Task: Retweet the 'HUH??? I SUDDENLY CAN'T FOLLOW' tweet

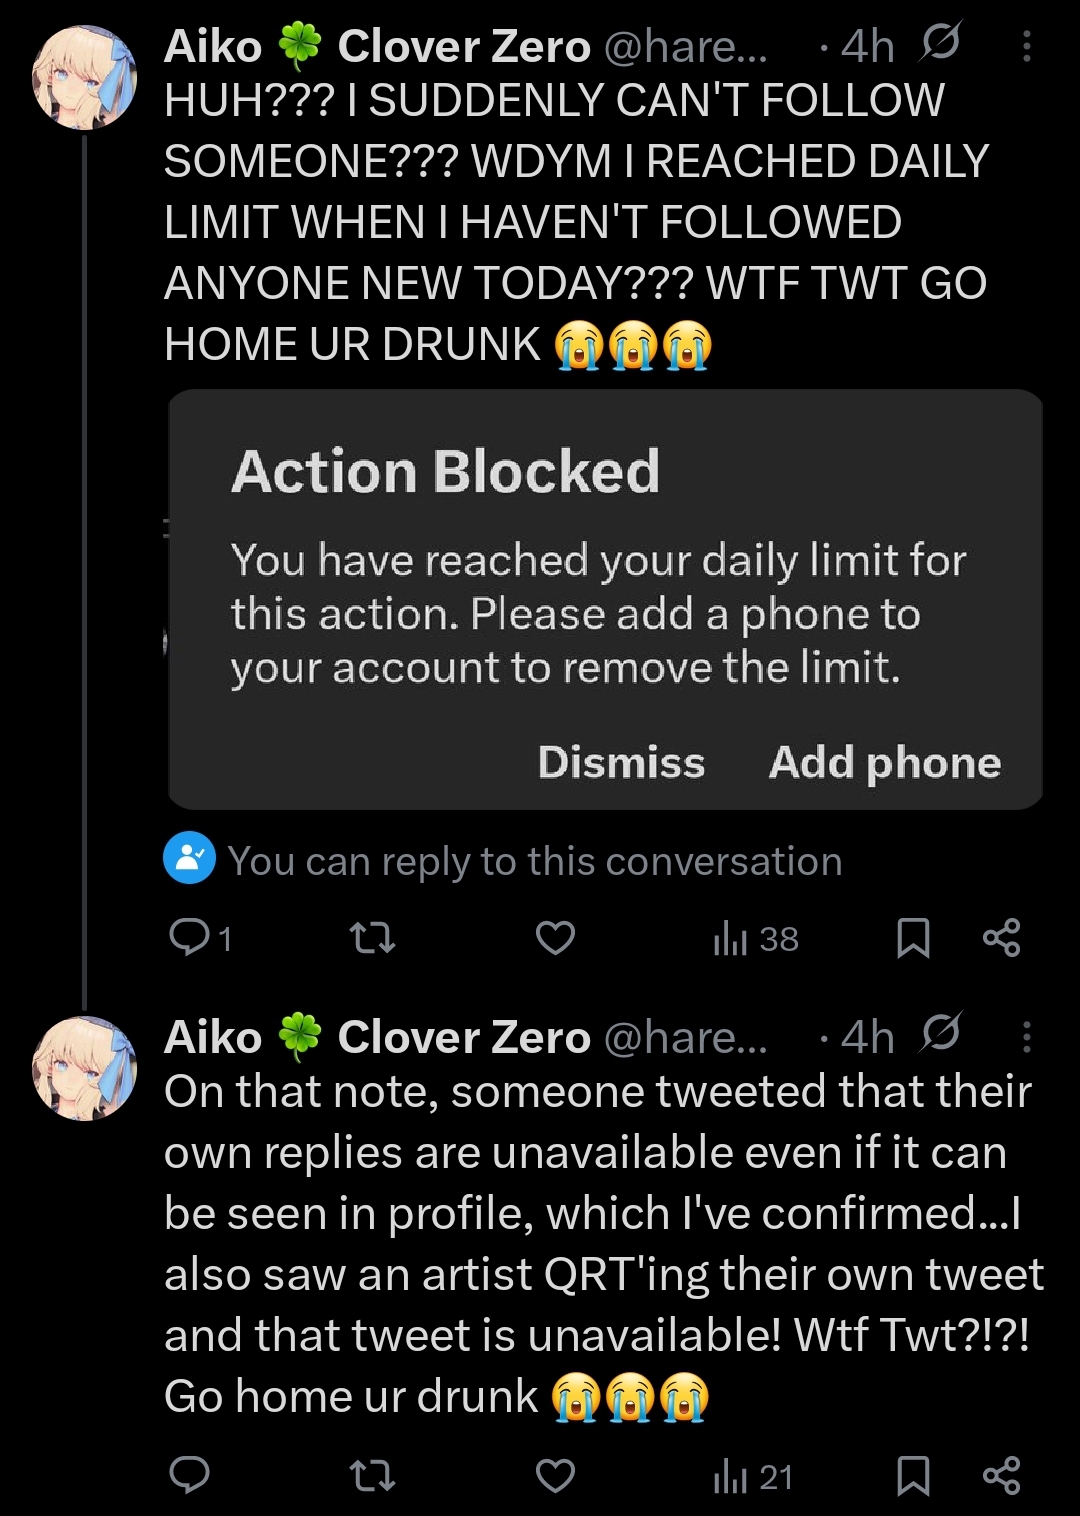Action: point(372,937)
